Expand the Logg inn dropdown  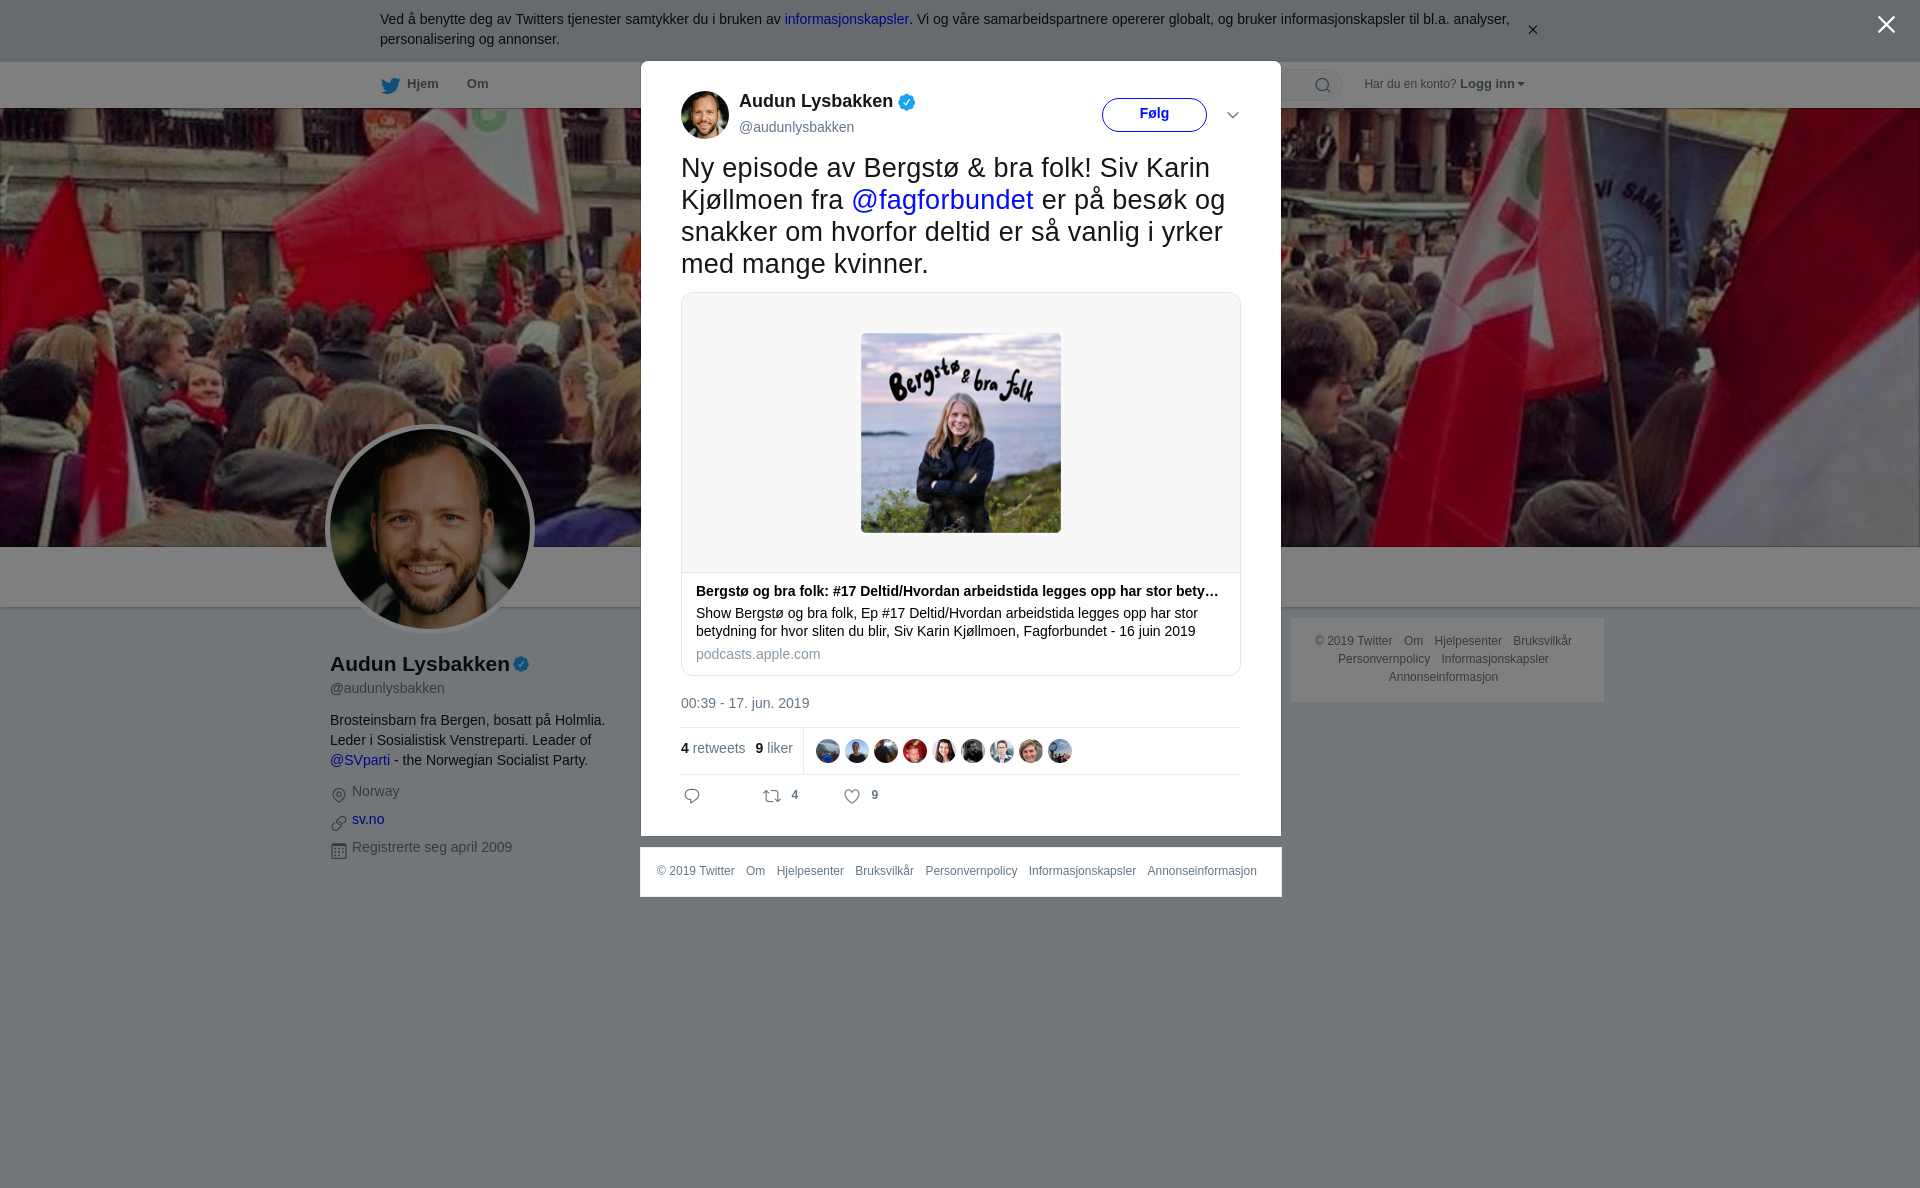point(1492,84)
